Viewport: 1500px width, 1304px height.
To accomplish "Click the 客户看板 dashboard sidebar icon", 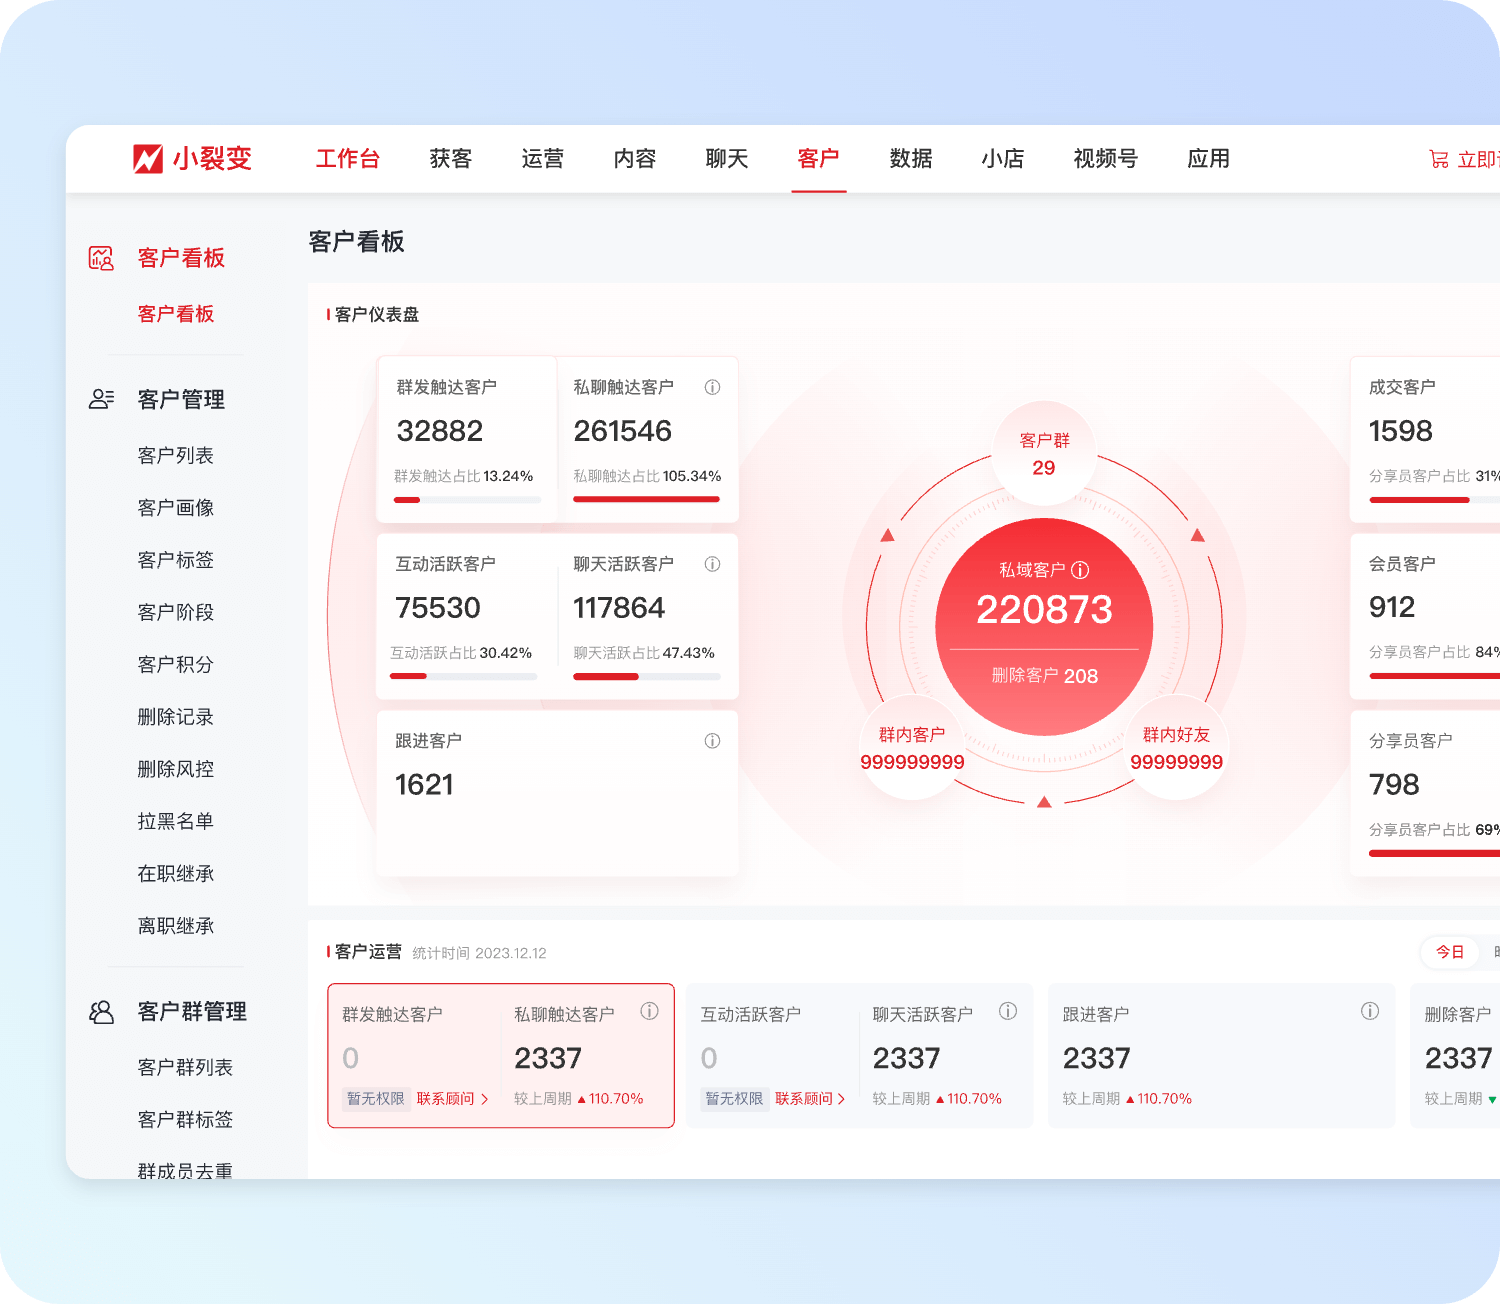I will [x=101, y=258].
